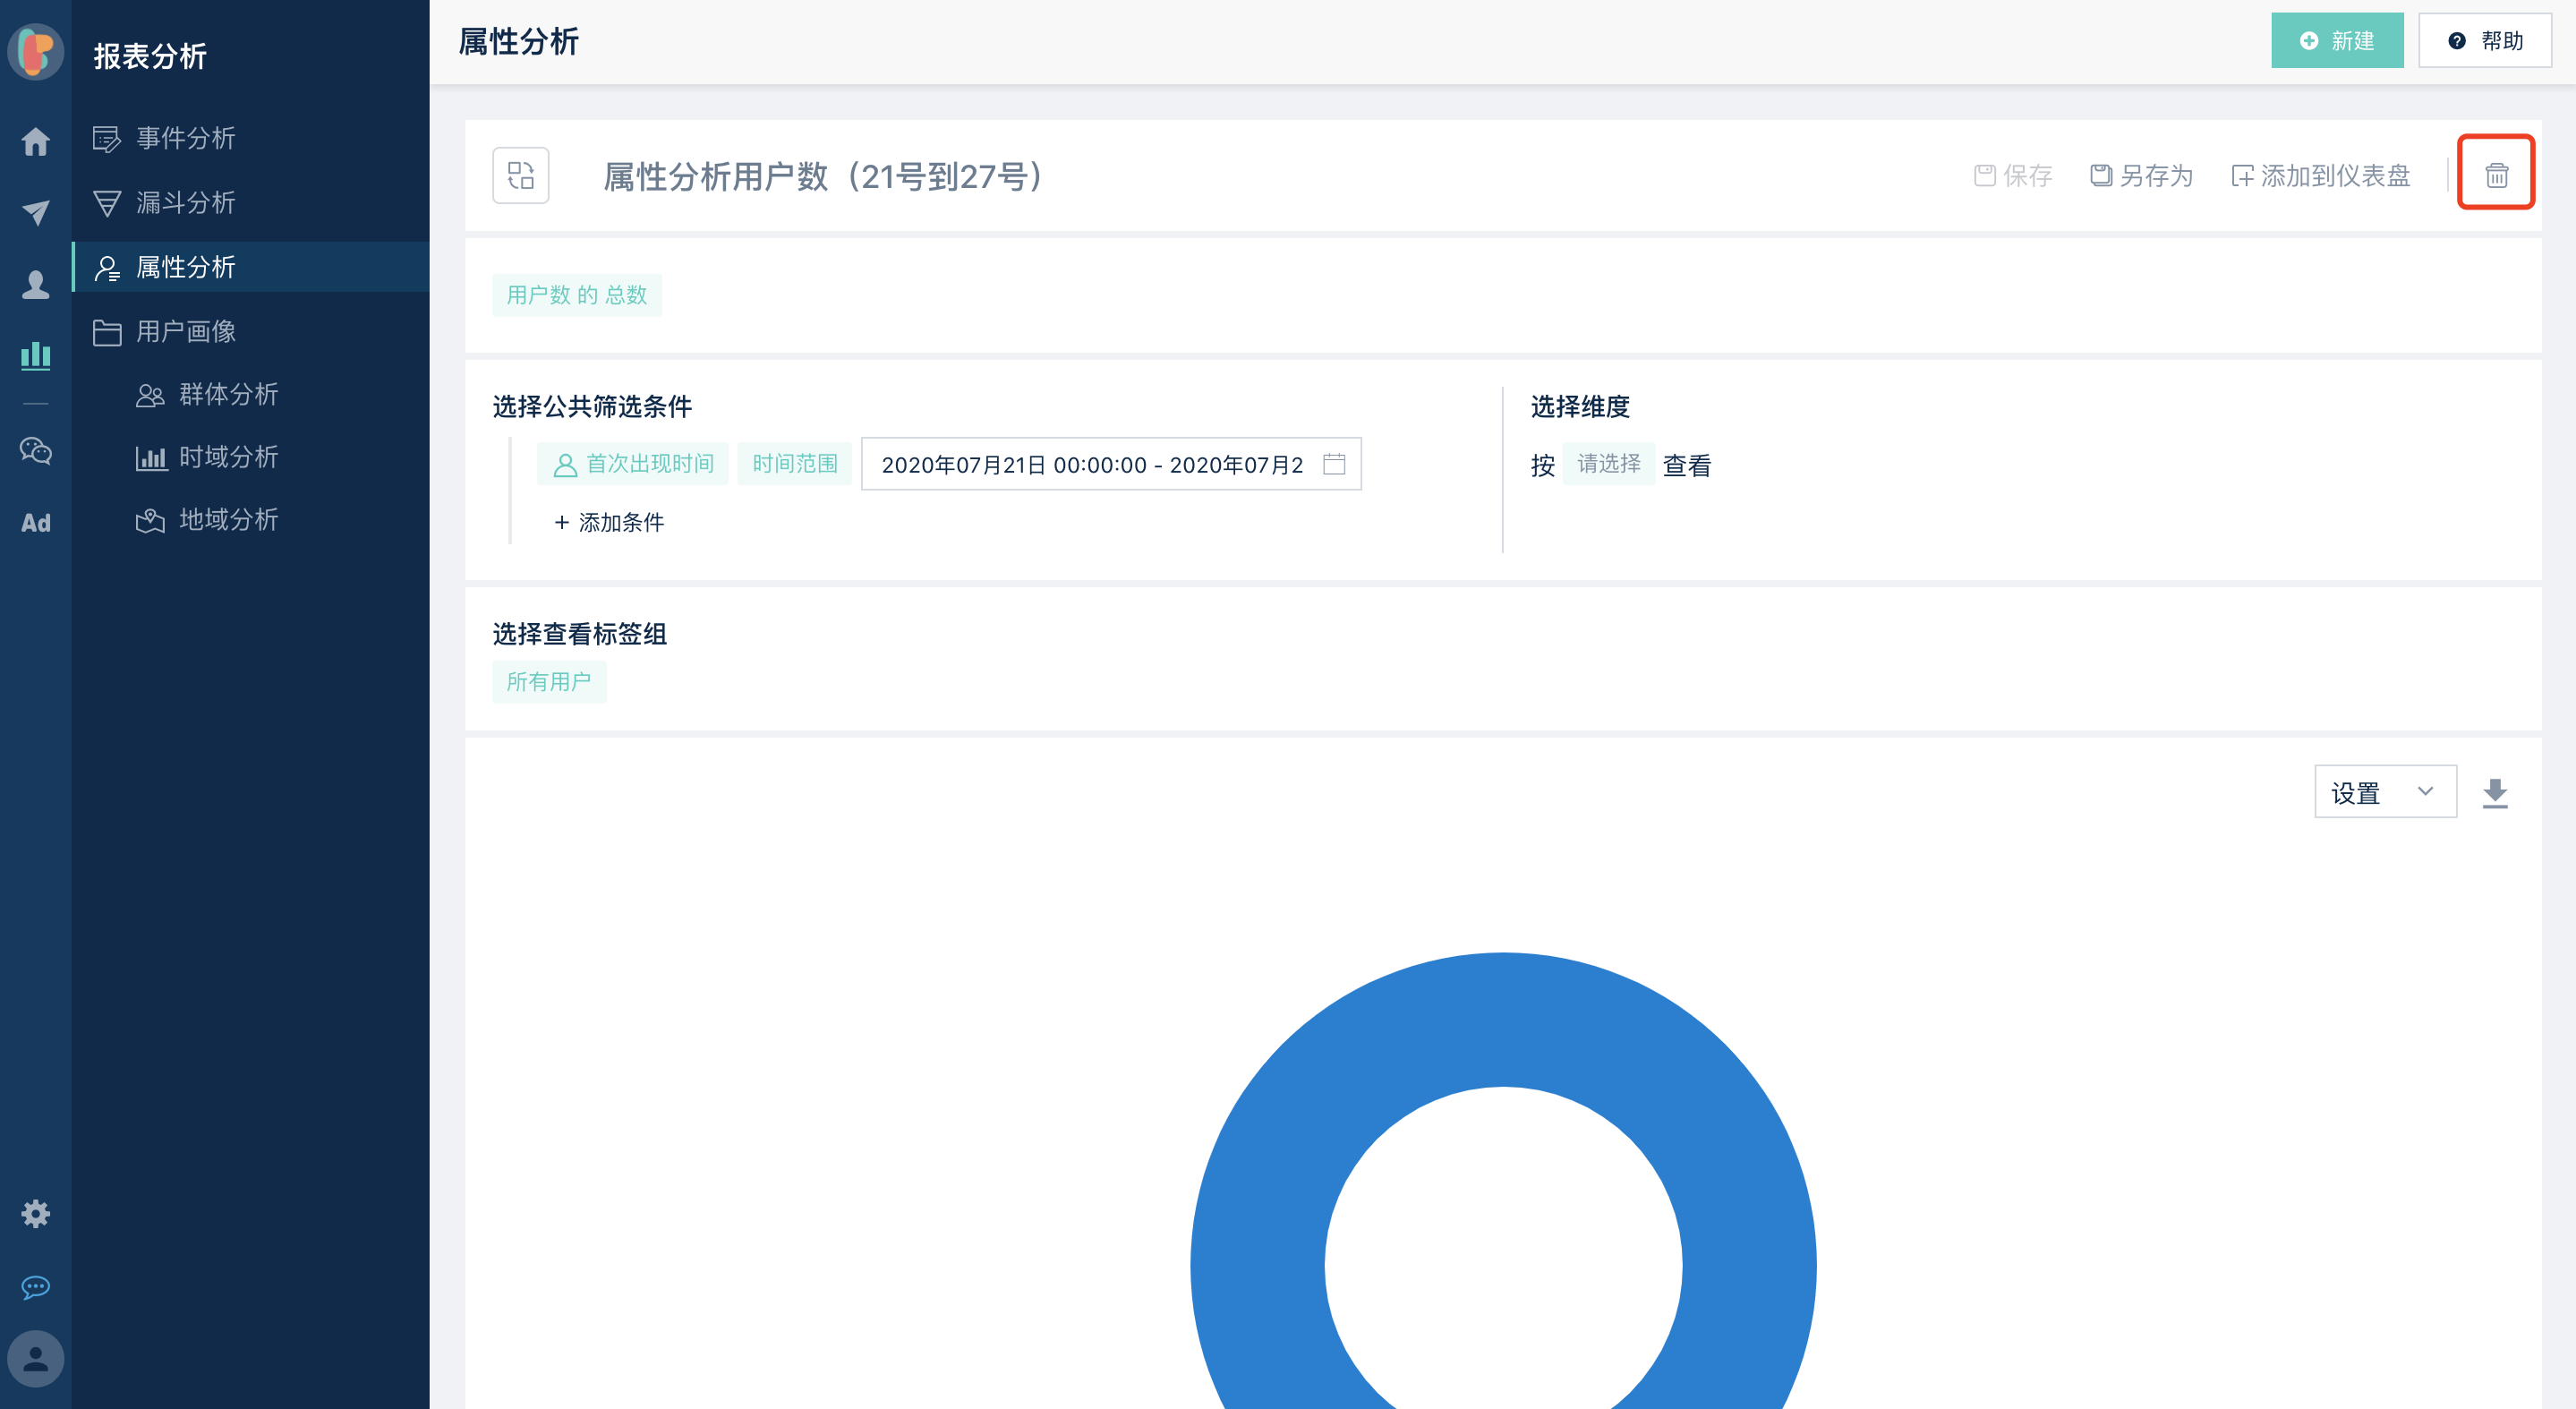The width and height of the screenshot is (2576, 1409).
Task: Open settings gear in left rail
Action: [36, 1214]
